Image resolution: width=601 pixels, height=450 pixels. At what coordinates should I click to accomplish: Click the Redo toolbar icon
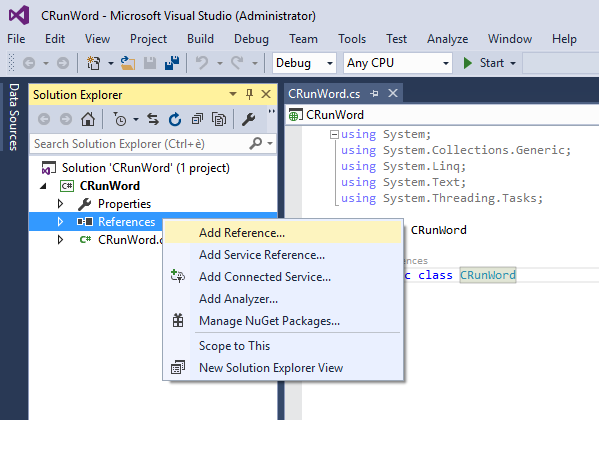237,63
